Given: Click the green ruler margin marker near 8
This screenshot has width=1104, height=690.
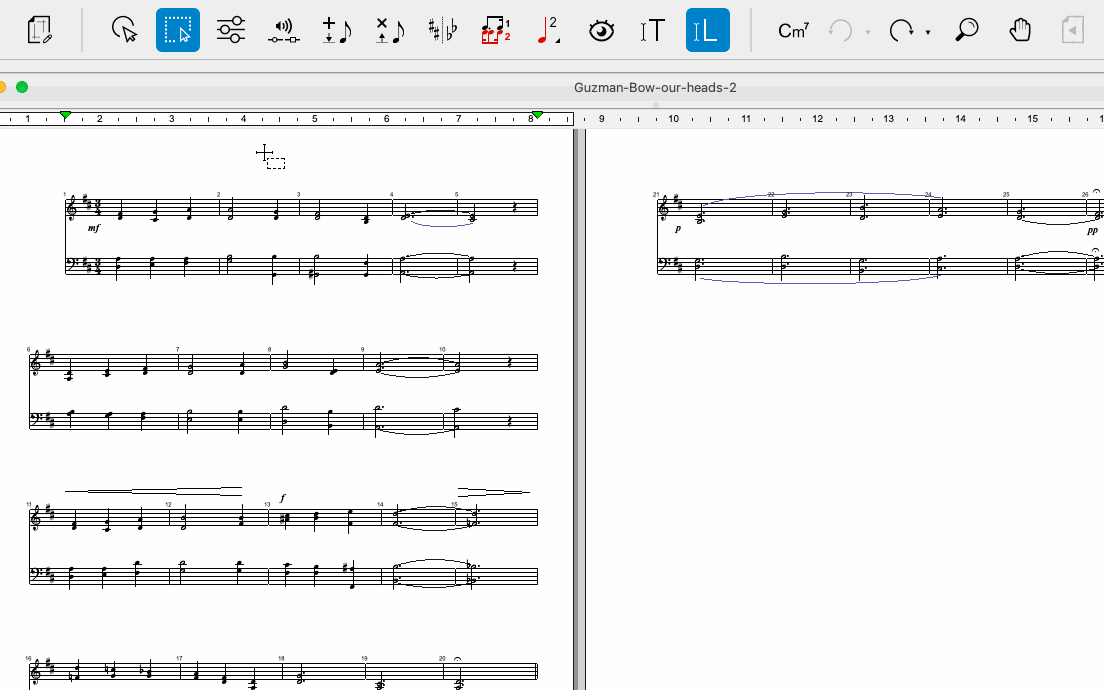Looking at the screenshot, I should (x=537, y=116).
